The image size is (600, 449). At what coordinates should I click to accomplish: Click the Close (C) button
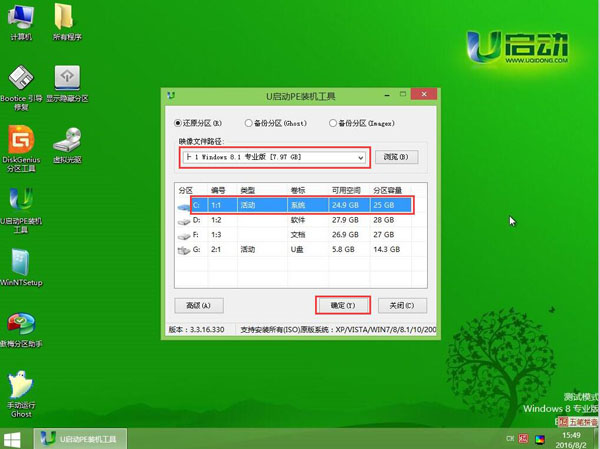point(402,305)
